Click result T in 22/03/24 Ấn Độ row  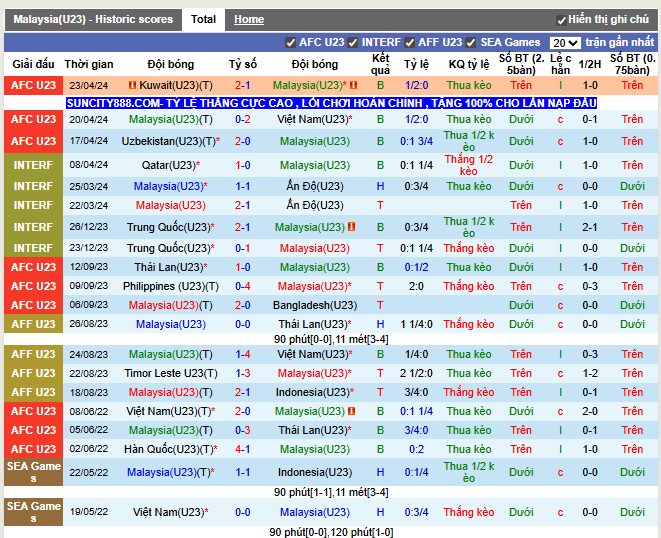point(380,205)
